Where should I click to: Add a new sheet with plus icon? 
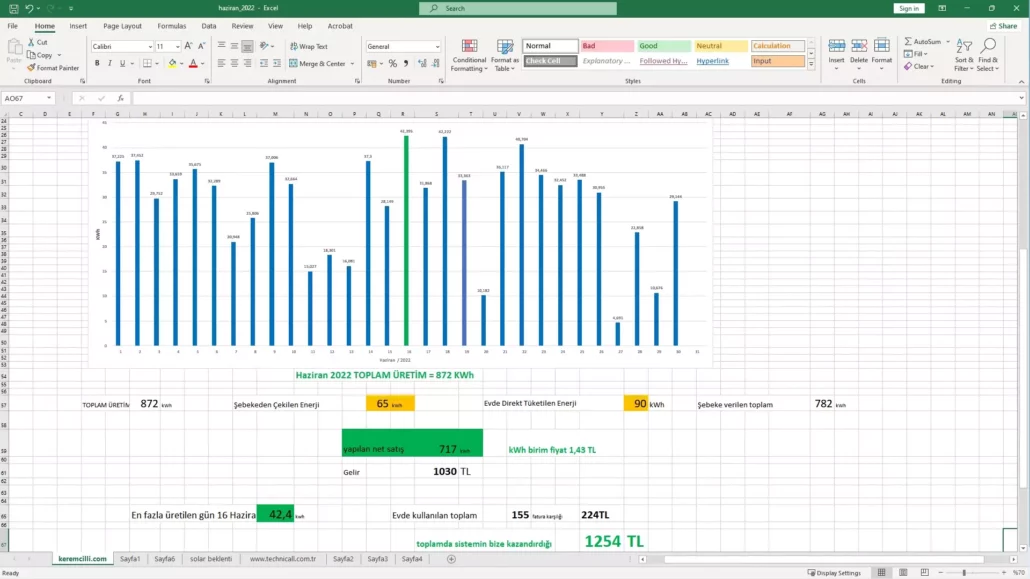click(x=451, y=559)
